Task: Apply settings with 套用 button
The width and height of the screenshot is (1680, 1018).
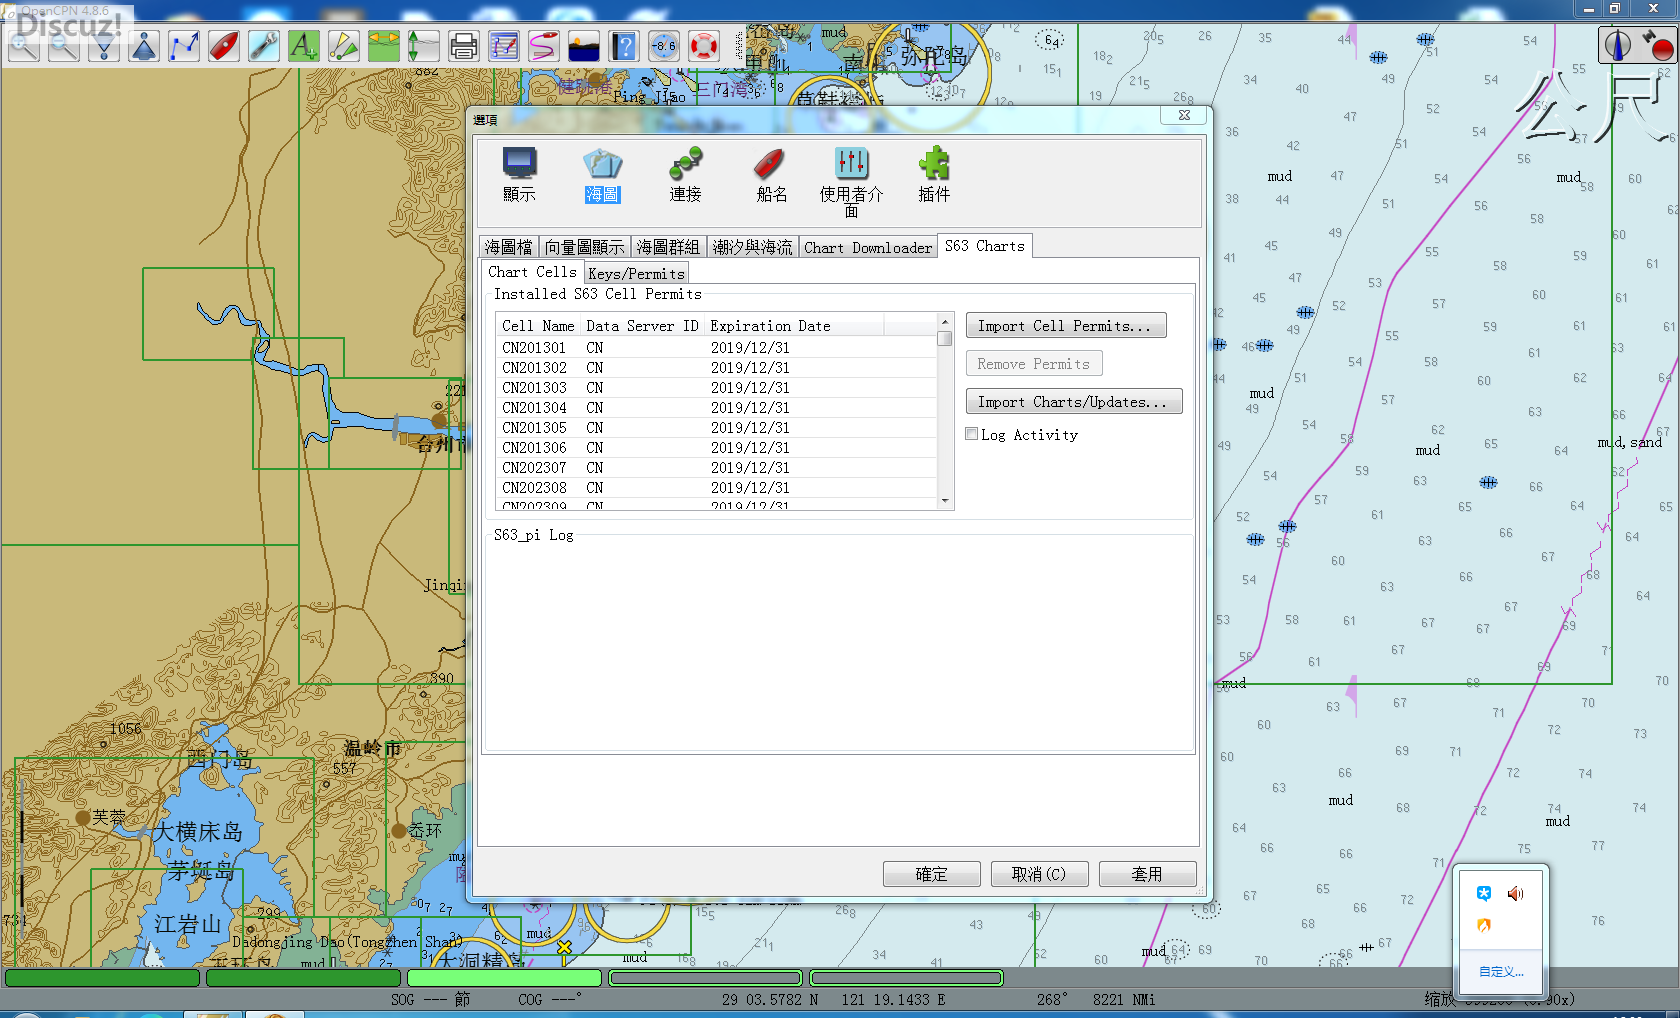Action: click(x=1147, y=874)
